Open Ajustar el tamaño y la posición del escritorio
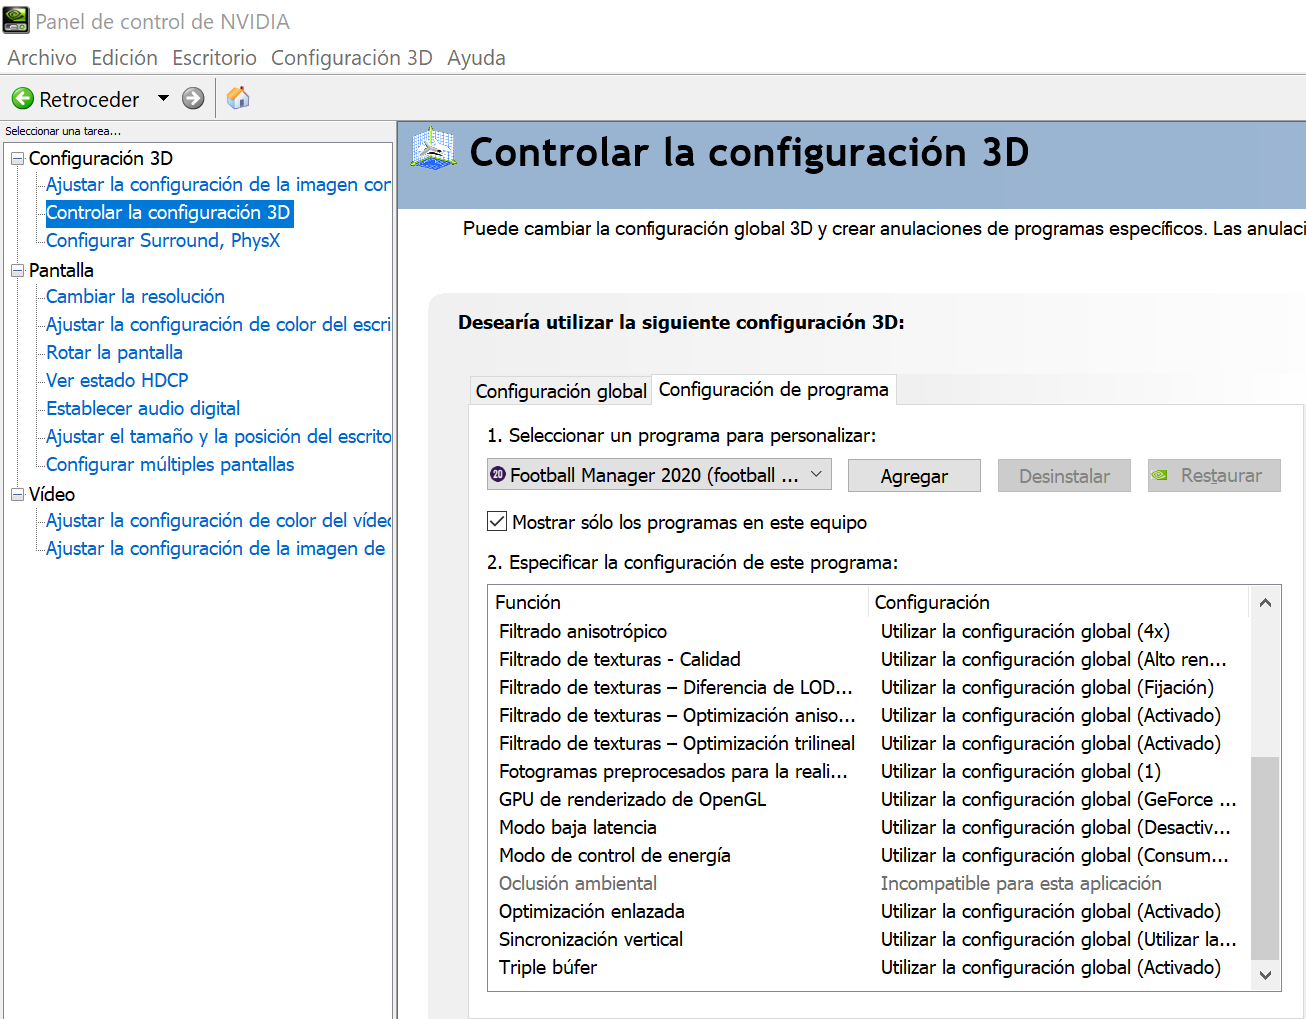This screenshot has height=1019, width=1306. click(218, 436)
